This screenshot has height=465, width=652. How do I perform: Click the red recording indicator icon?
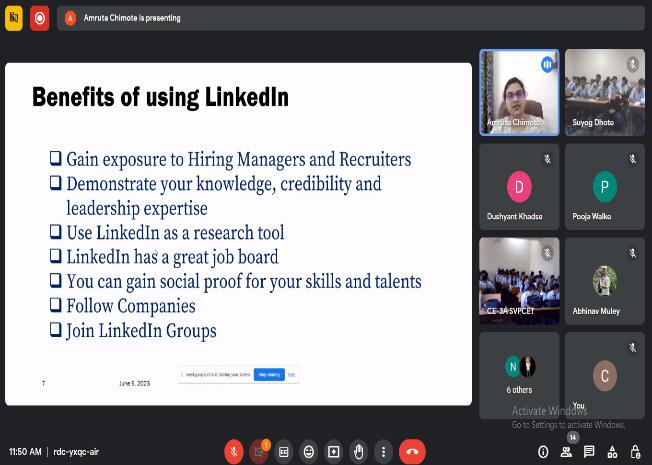[x=40, y=18]
